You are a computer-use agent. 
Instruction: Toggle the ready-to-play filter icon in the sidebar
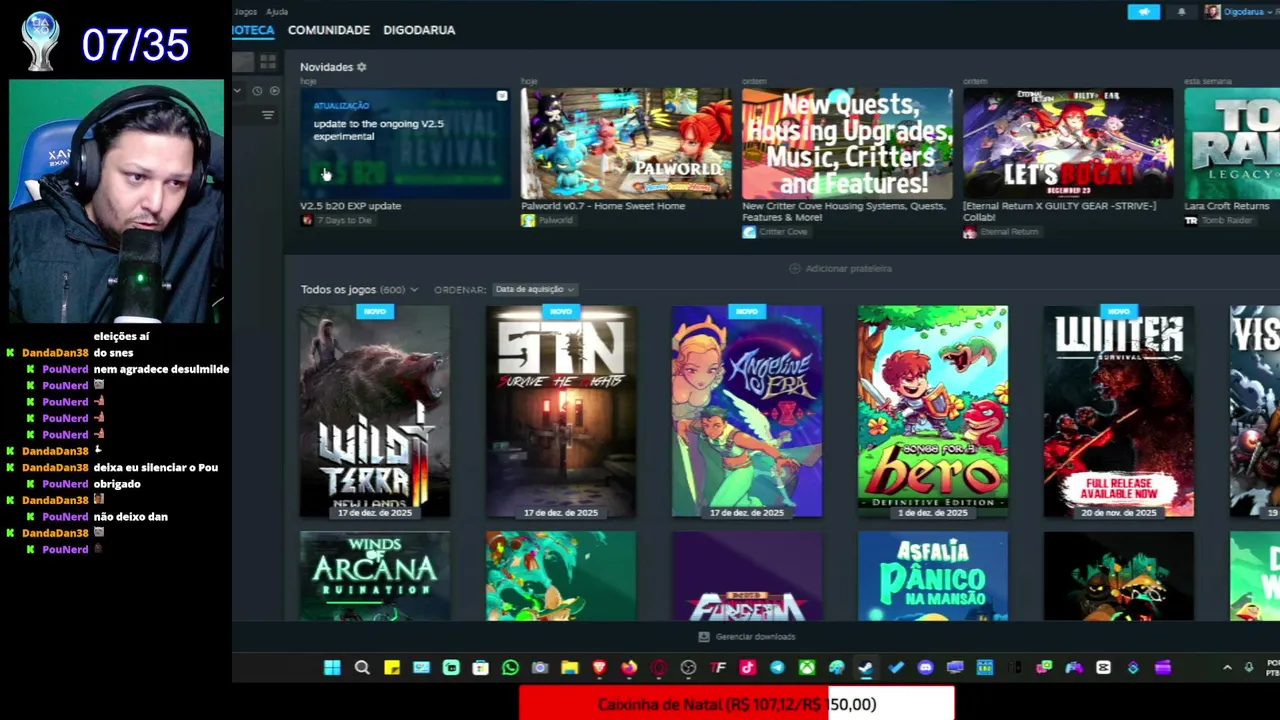pyautogui.click(x=274, y=91)
